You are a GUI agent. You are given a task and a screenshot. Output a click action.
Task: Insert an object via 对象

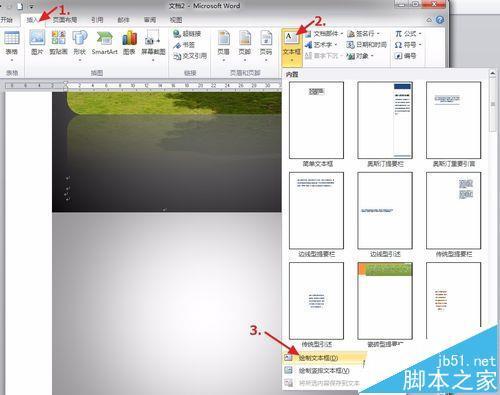(360, 56)
